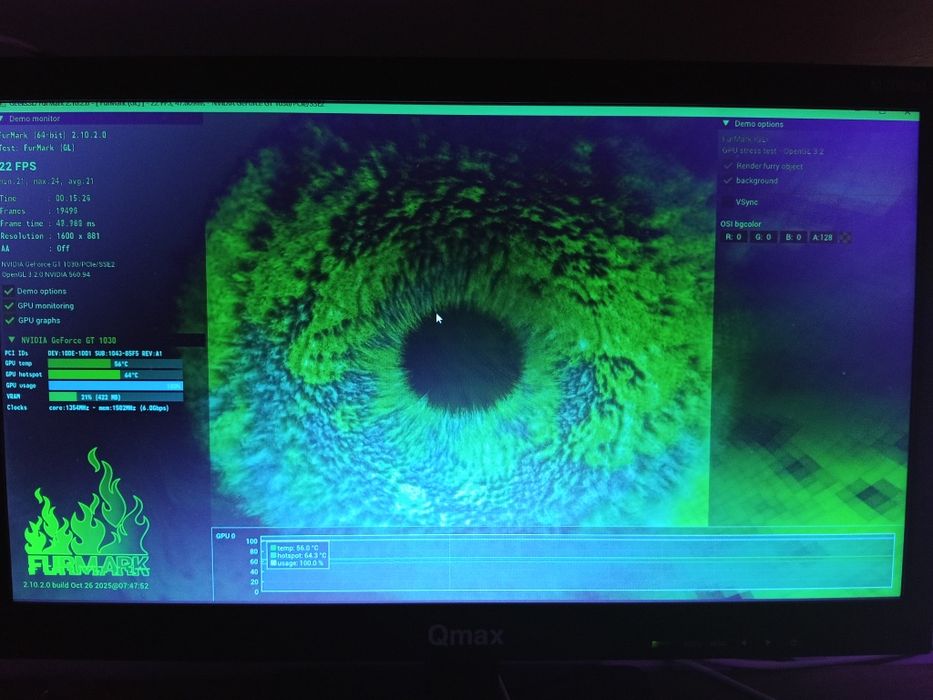The height and width of the screenshot is (700, 933).
Task: Click the R: 0 color field
Action: (733, 237)
